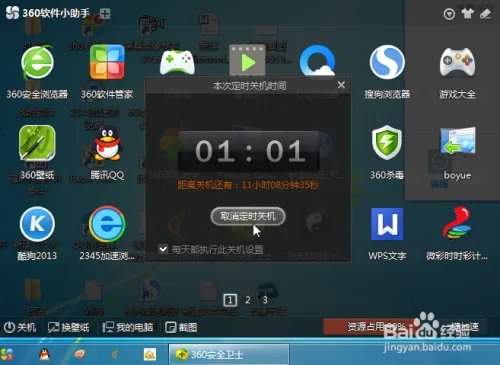This screenshot has height=365, width=500.
Task: Open 游戏大全 icon
Action: point(457,62)
